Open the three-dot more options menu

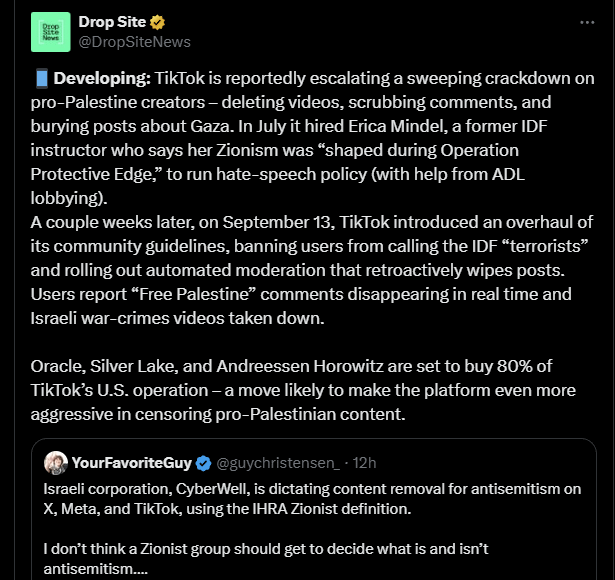(x=587, y=22)
